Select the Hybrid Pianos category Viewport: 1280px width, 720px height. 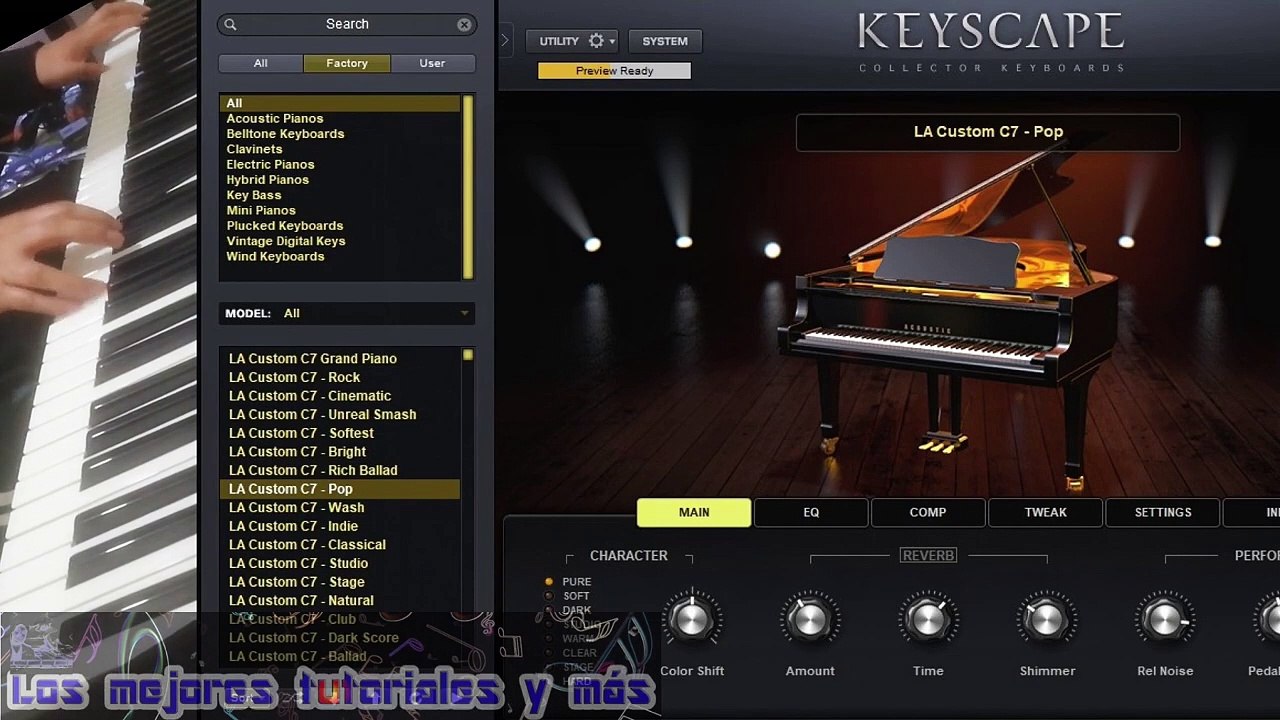coord(340,180)
